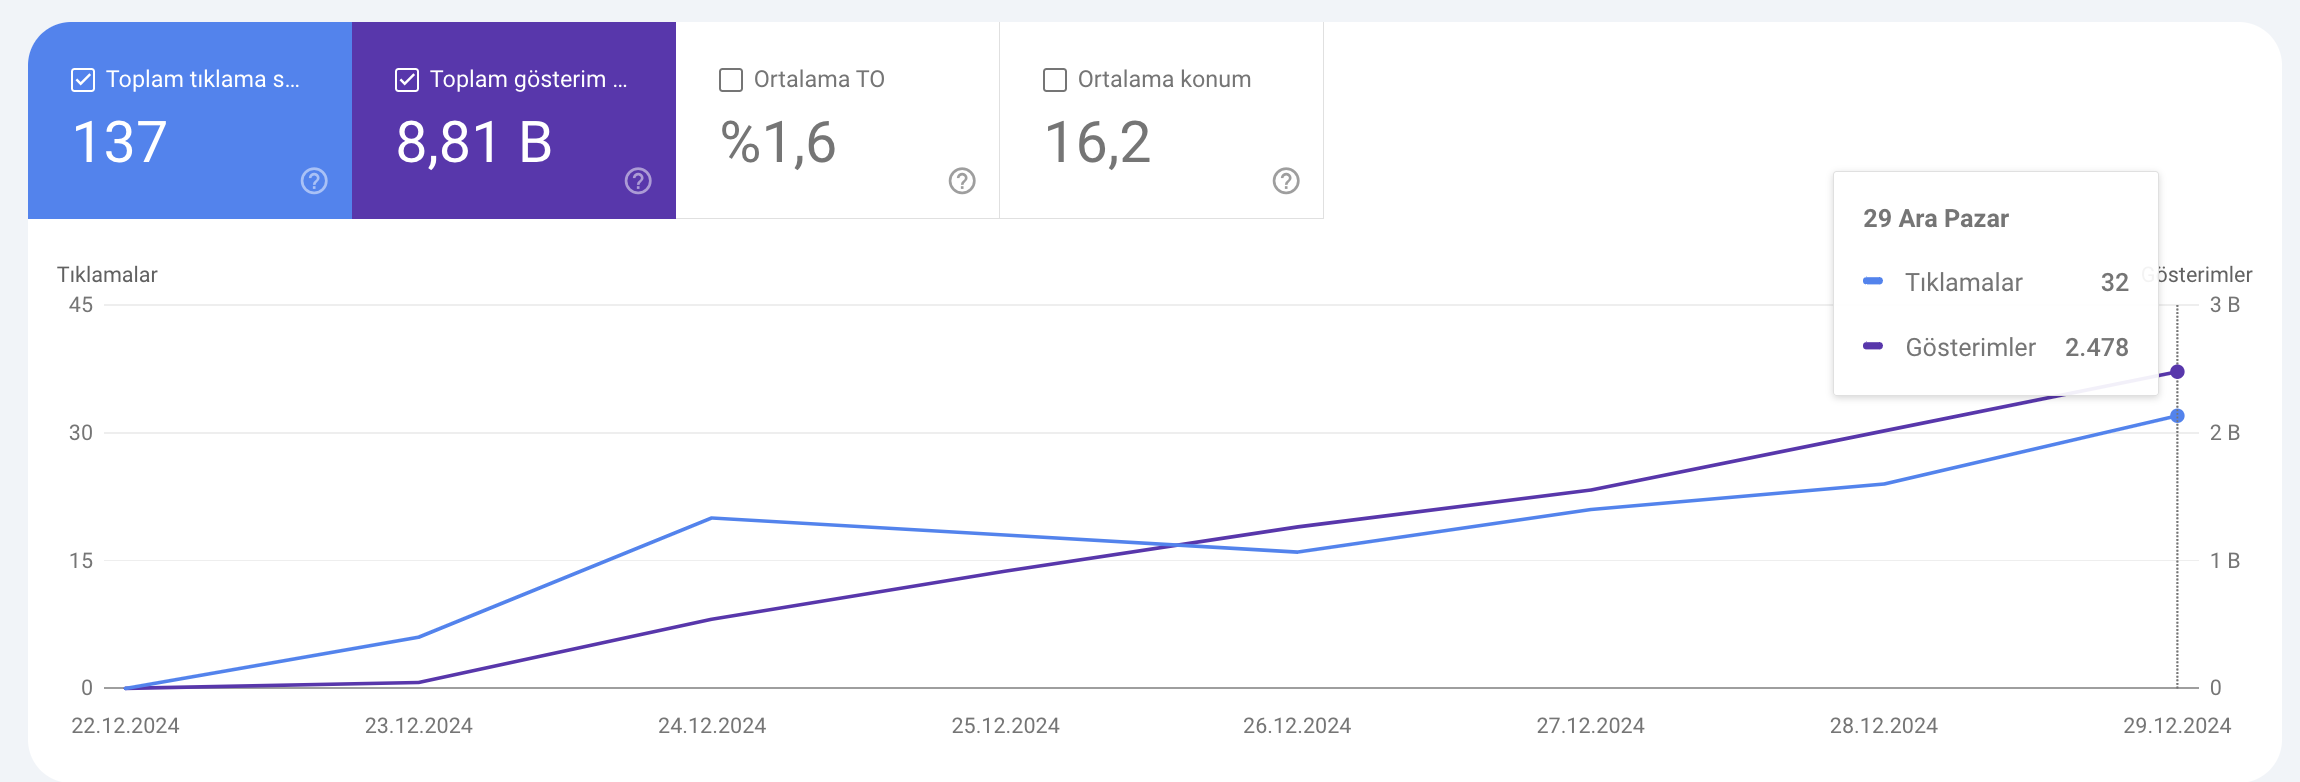Viewport: 2300px width, 782px height.
Task: Click purple Gösterimler swatch in tooltip
Action: (1873, 346)
